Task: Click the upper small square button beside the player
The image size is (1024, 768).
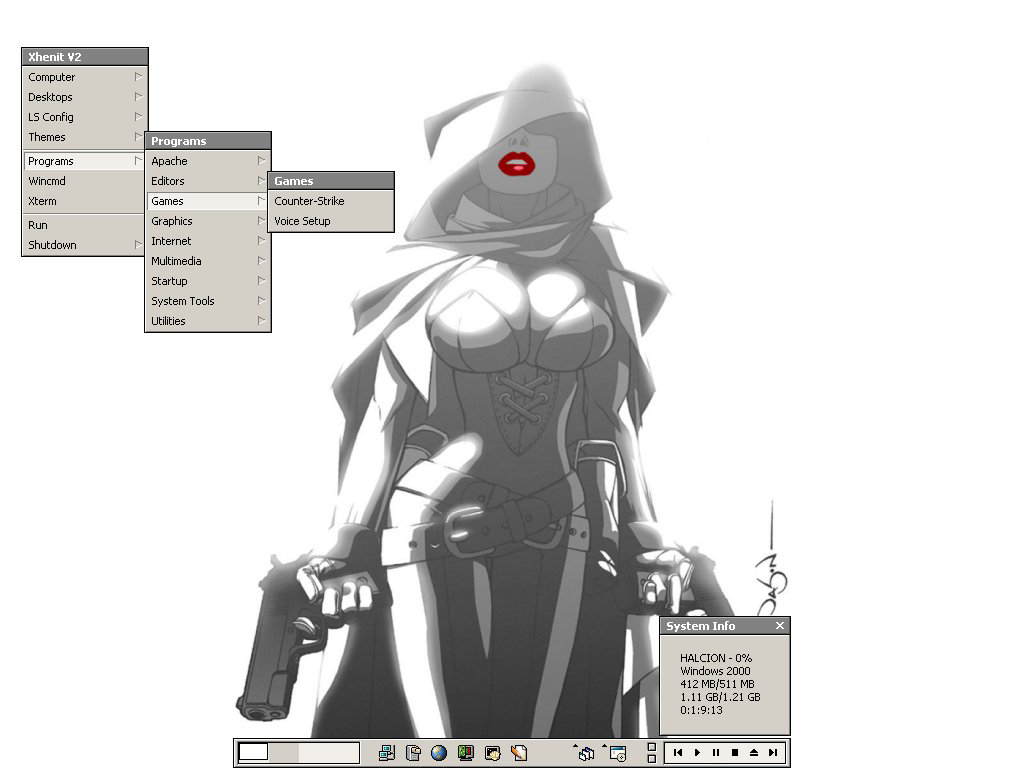Action: pos(652,747)
